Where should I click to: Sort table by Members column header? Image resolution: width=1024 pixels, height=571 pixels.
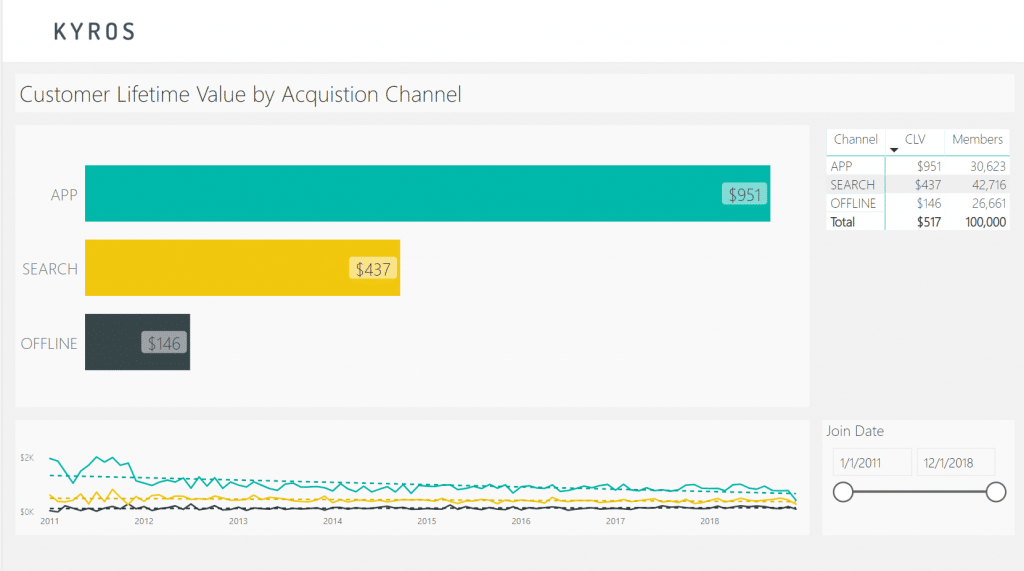(977, 140)
